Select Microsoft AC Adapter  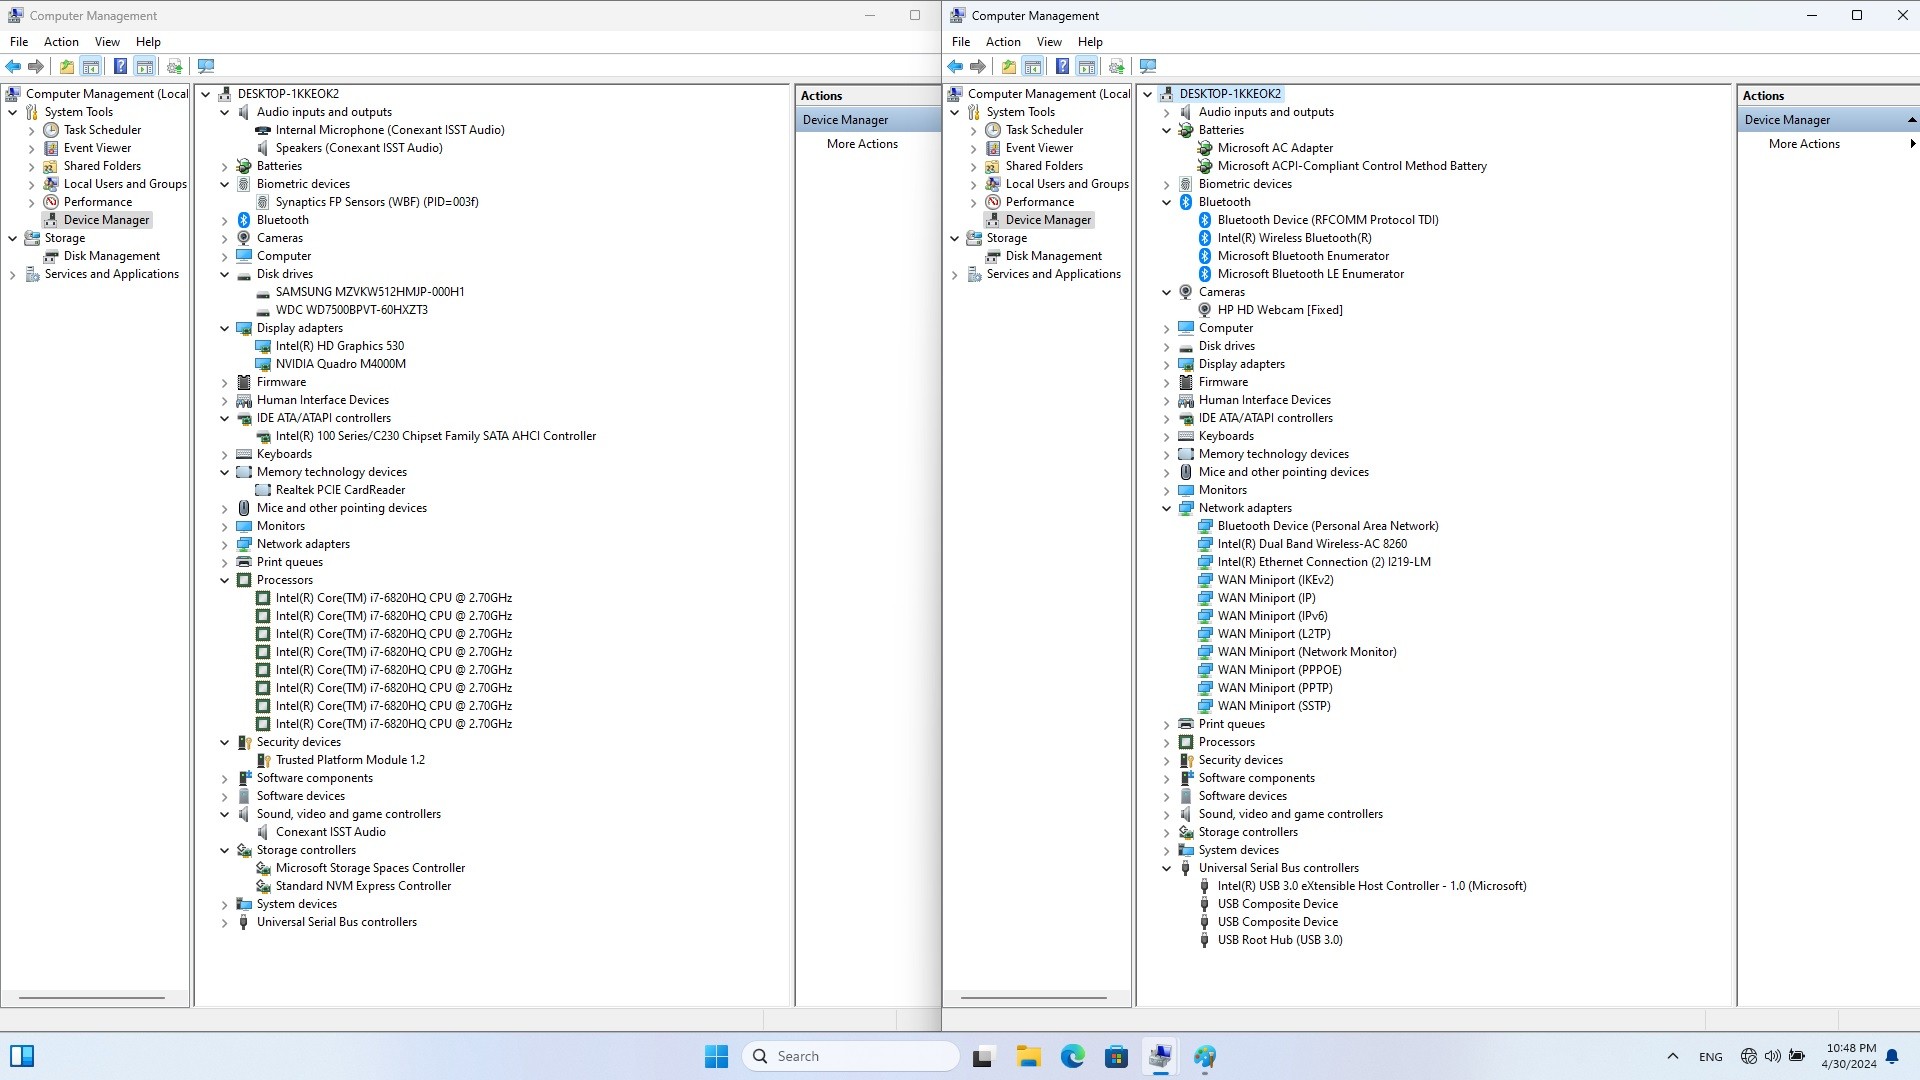click(1275, 148)
